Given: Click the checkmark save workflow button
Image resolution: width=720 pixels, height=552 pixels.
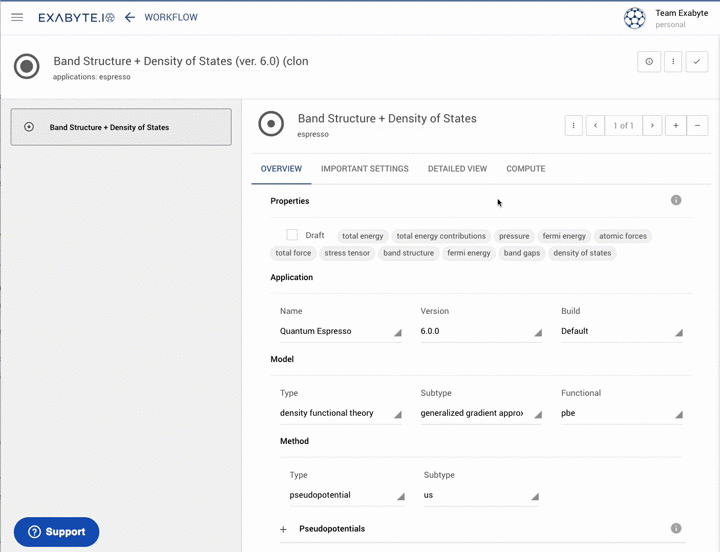Looking at the screenshot, I should pos(697,62).
